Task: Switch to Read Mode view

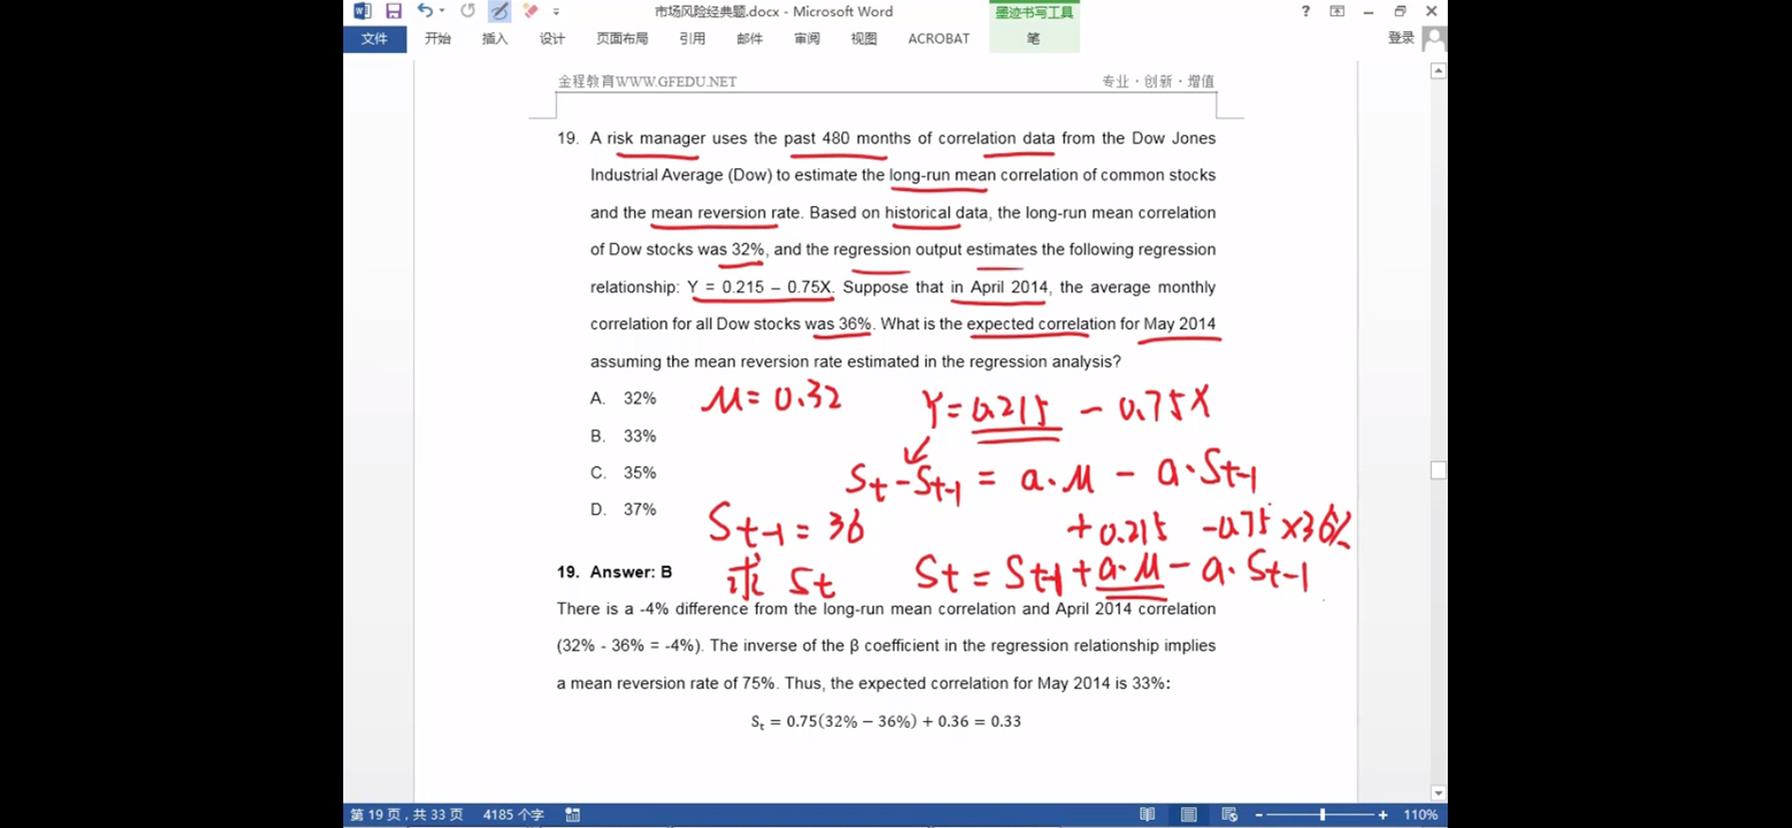Action: [x=1147, y=815]
